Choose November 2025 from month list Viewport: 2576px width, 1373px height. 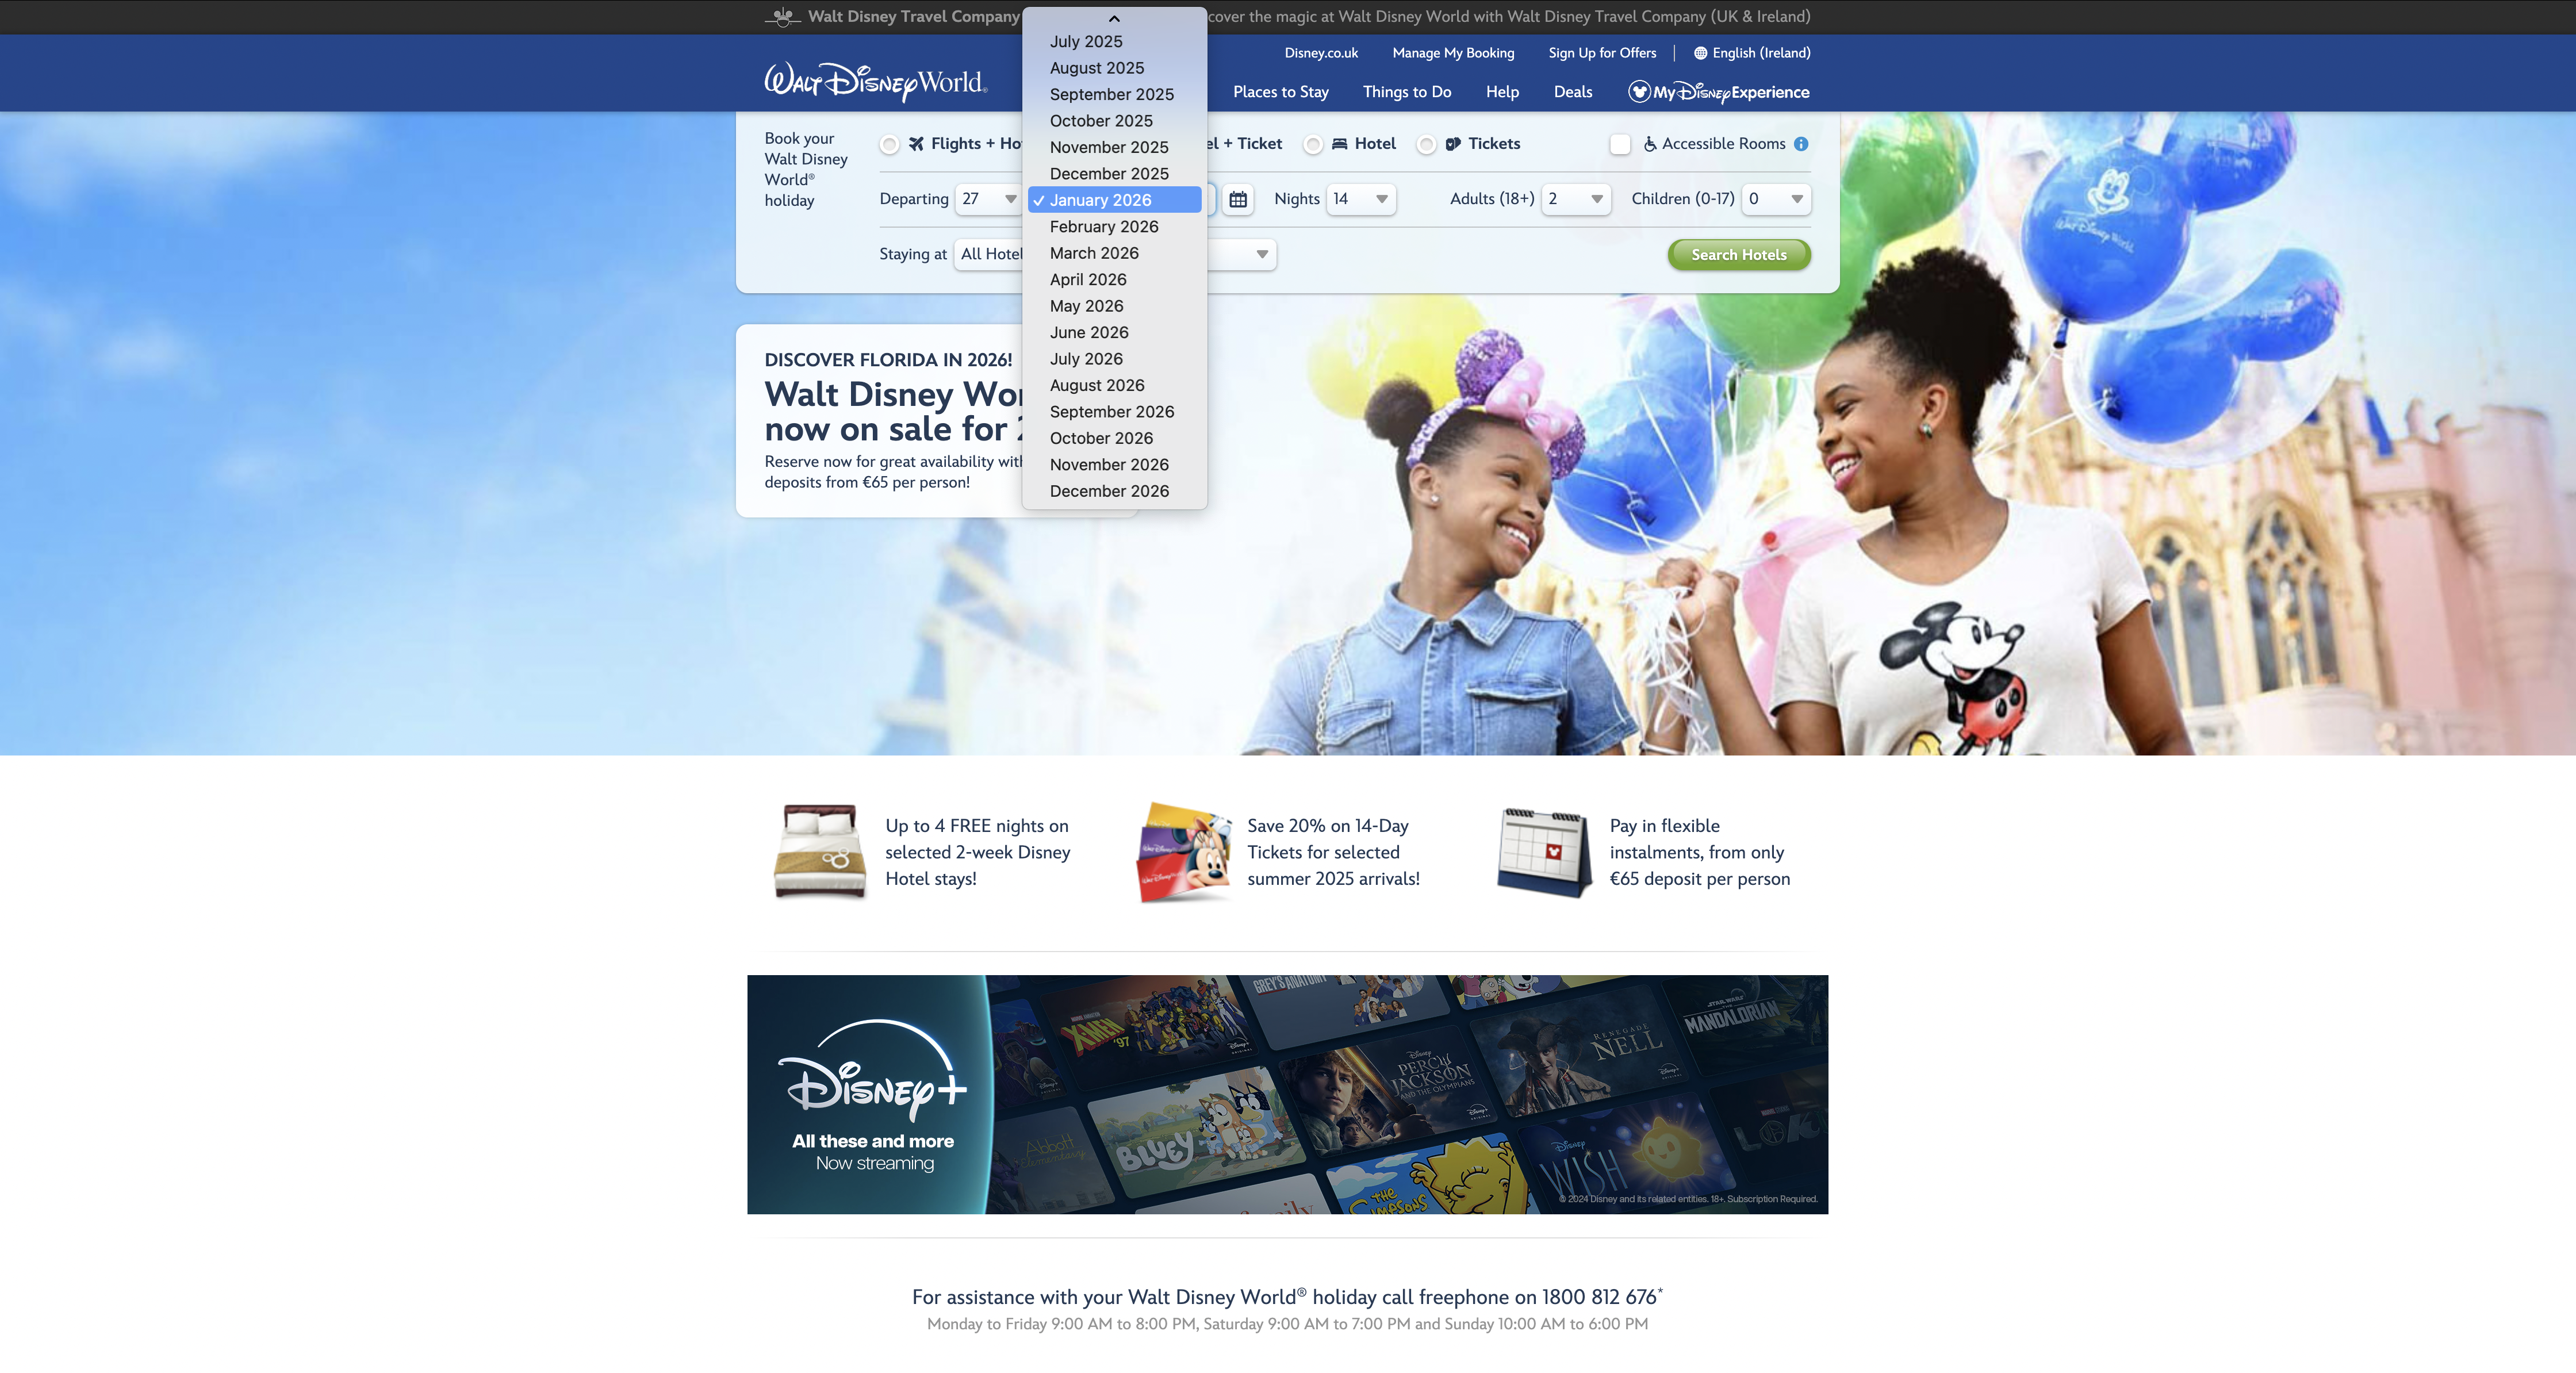[x=1114, y=147]
